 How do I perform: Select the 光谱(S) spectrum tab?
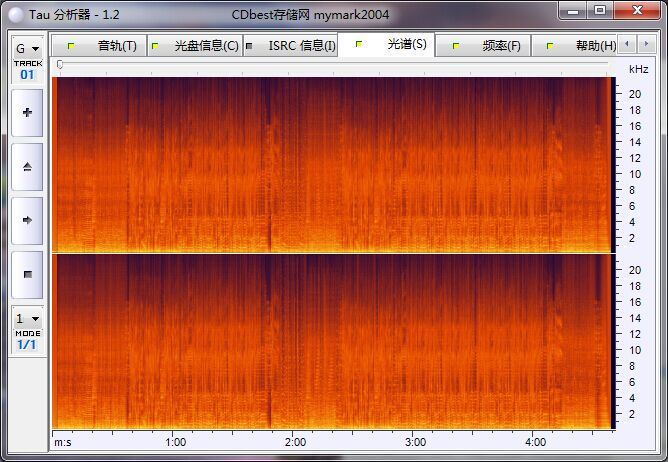coord(386,44)
